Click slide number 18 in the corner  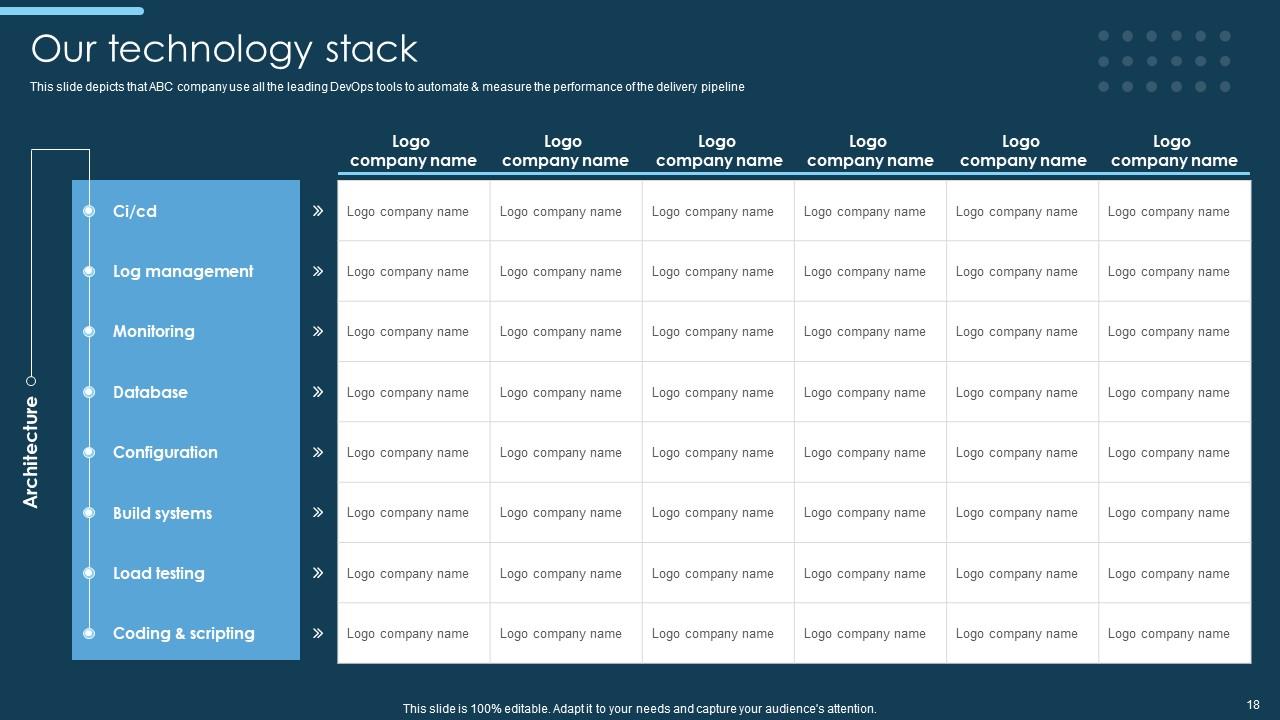click(1253, 704)
